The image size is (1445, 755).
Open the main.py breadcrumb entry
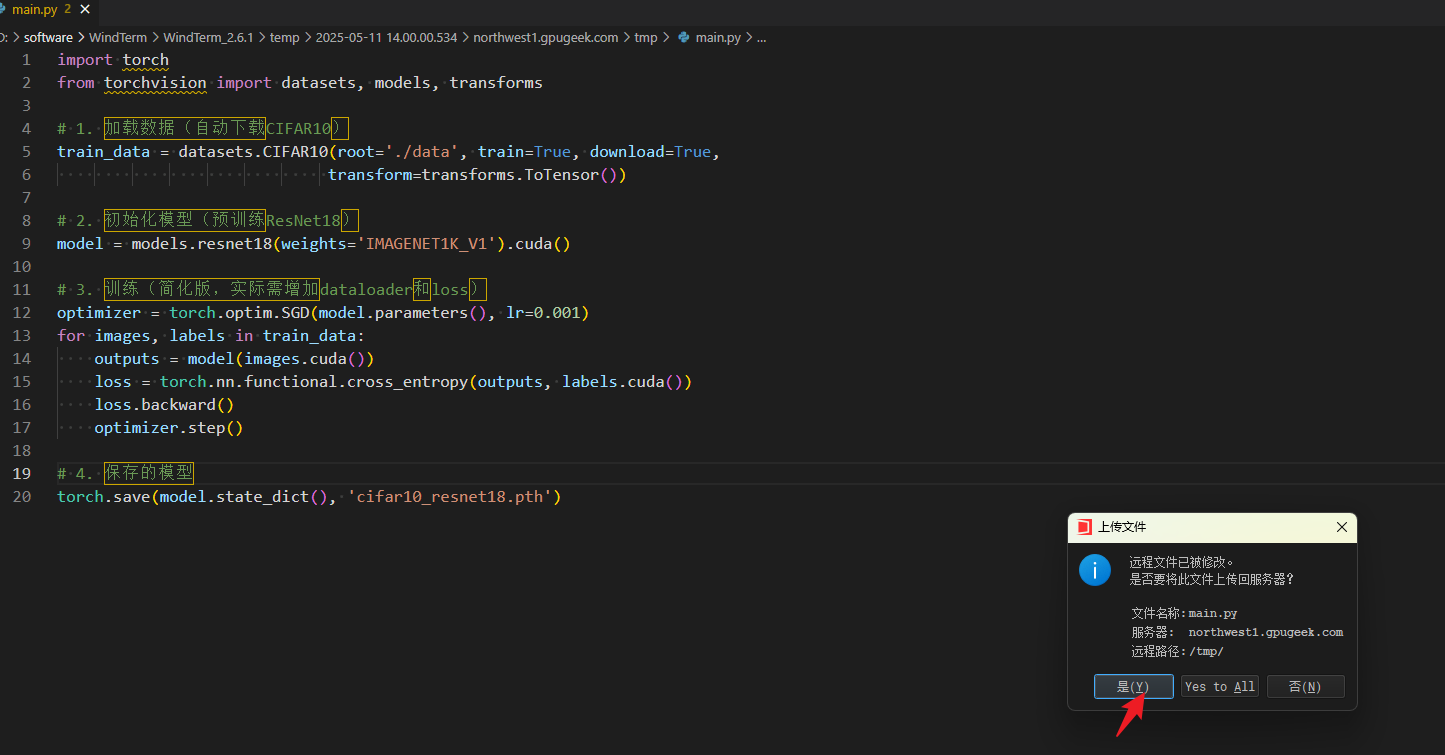(x=718, y=37)
